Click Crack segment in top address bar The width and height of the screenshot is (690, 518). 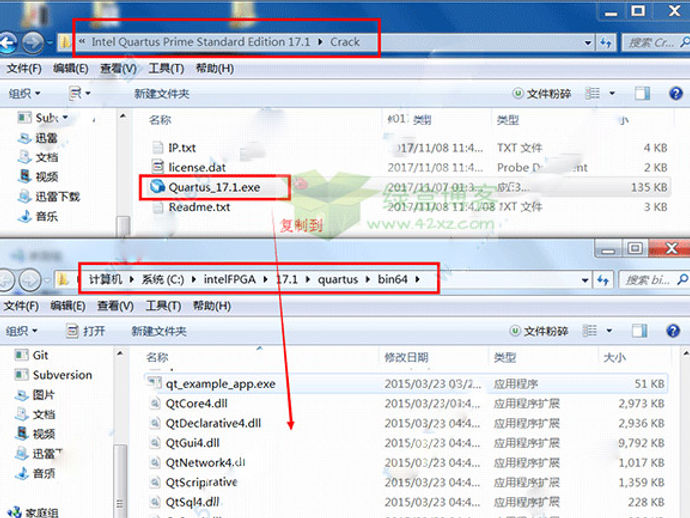tap(345, 42)
